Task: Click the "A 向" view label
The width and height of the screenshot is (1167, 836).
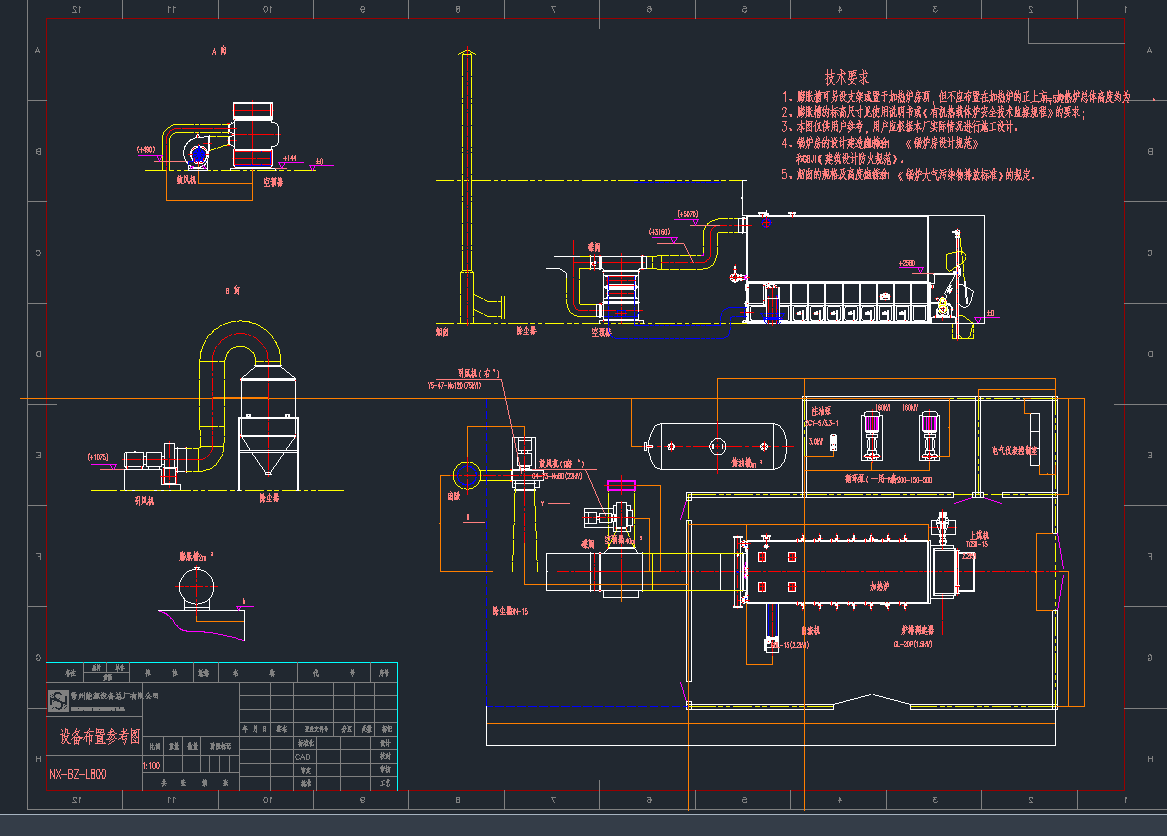Action: [x=220, y=50]
